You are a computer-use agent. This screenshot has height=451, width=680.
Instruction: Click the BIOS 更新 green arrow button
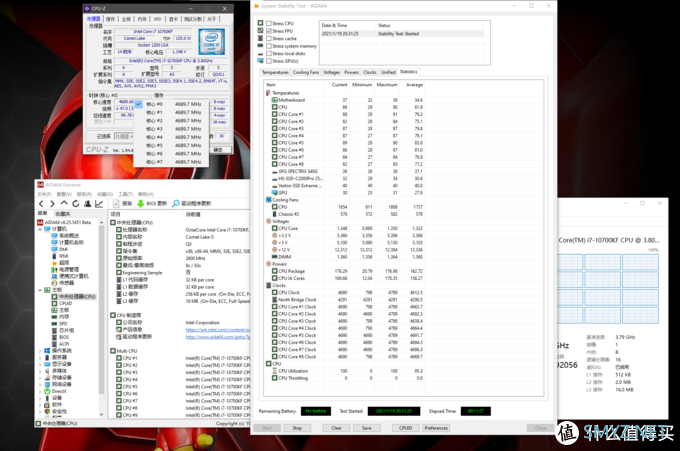coord(152,203)
